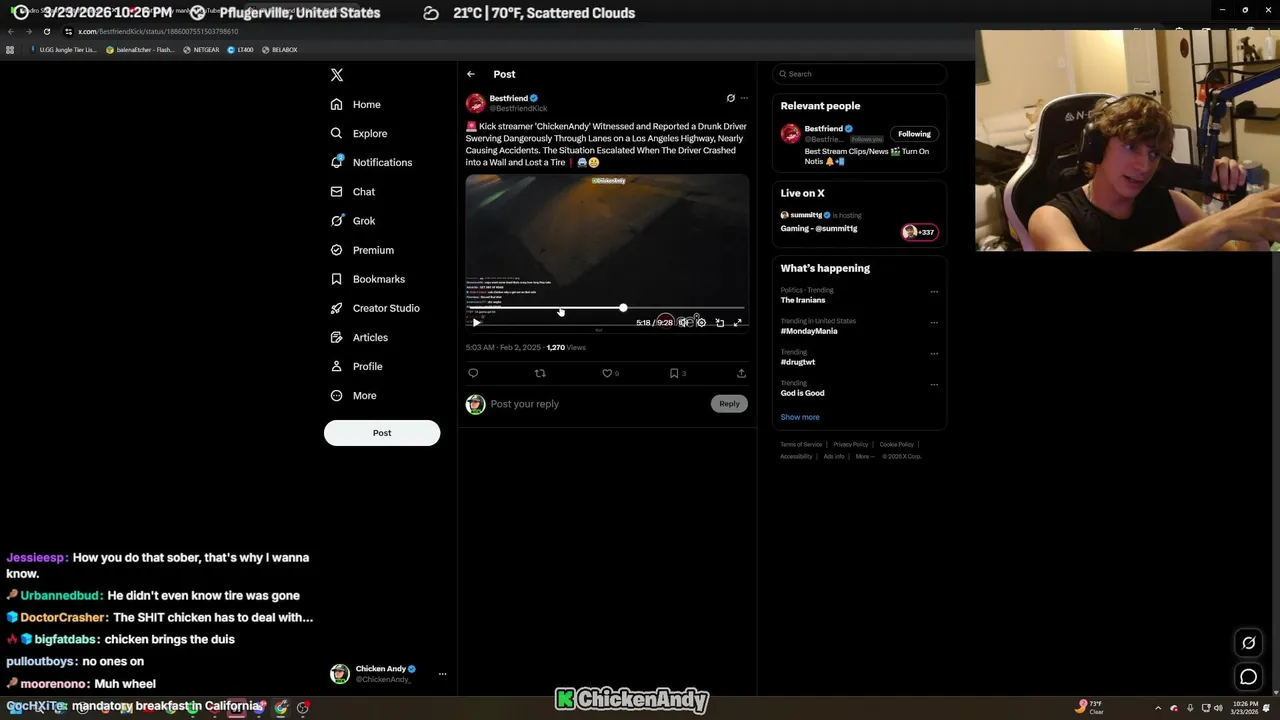
Task: Reload the page in the browser
Action: tap(46, 31)
